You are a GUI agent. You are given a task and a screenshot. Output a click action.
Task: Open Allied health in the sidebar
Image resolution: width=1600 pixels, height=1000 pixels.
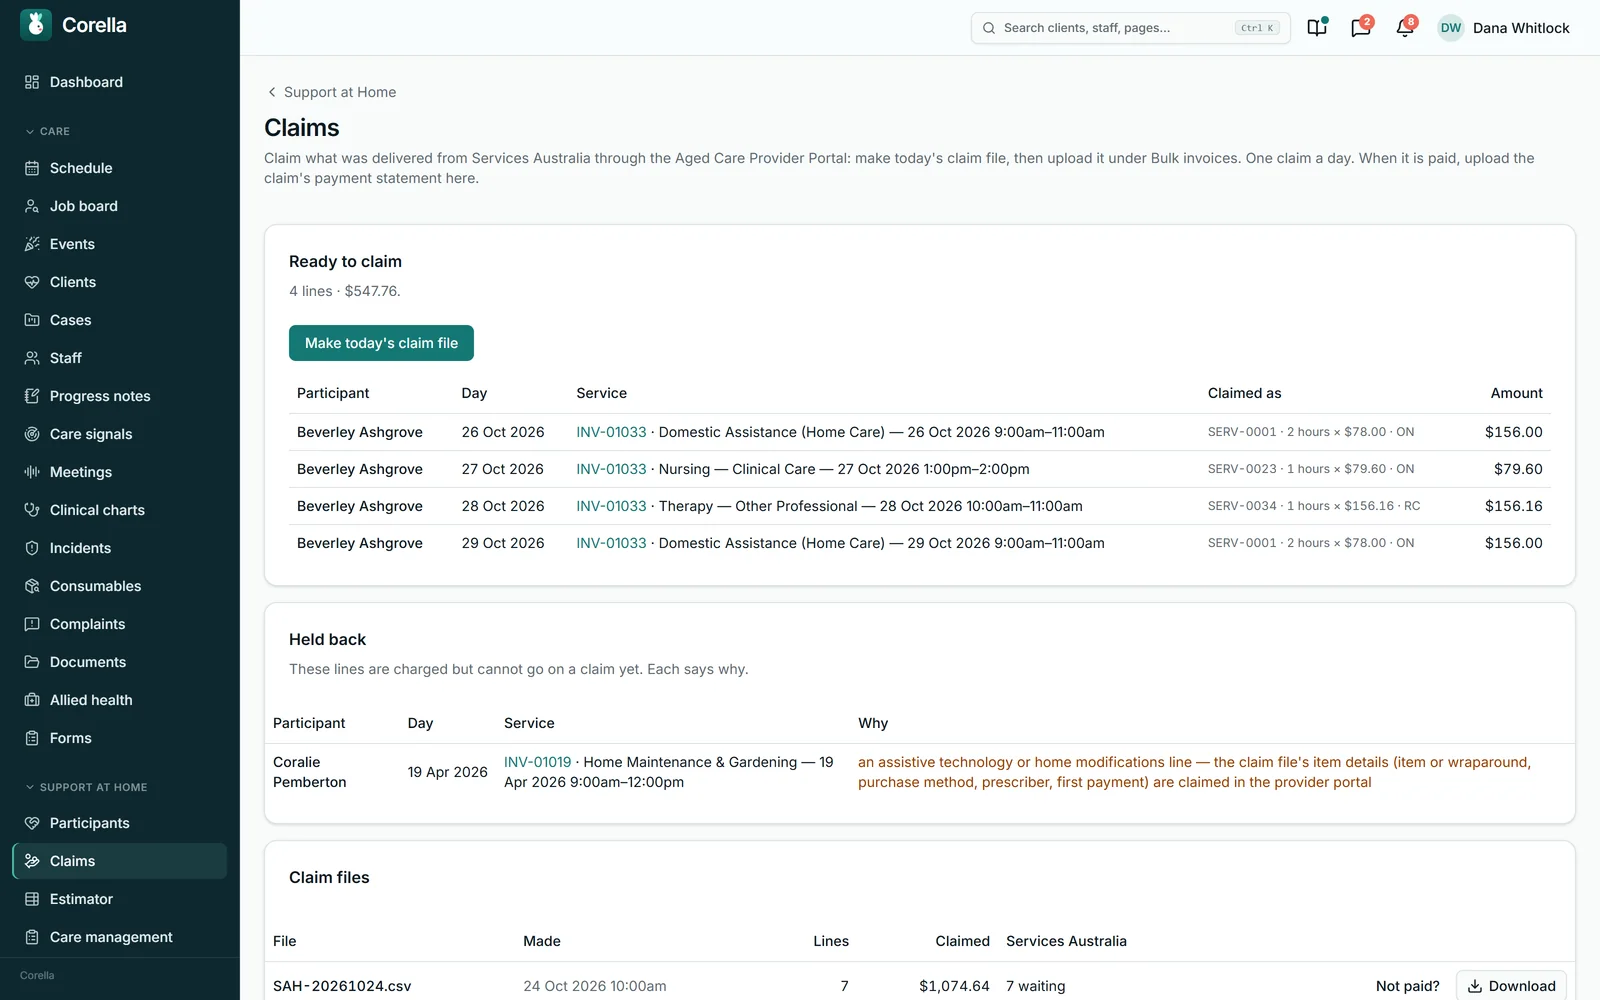[x=119, y=700]
